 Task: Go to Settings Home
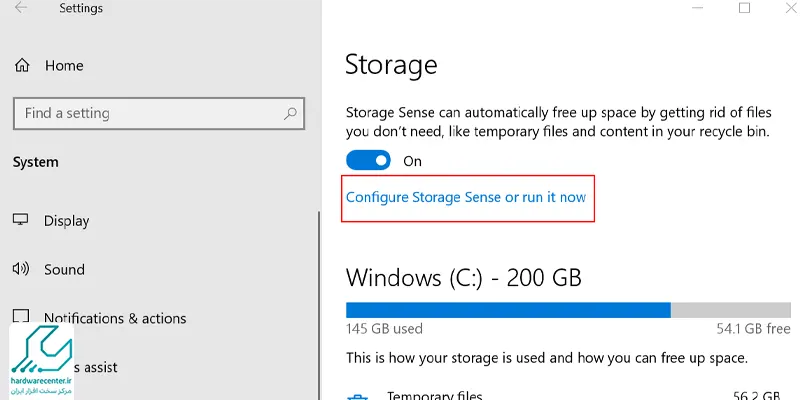pyautogui.click(x=64, y=66)
